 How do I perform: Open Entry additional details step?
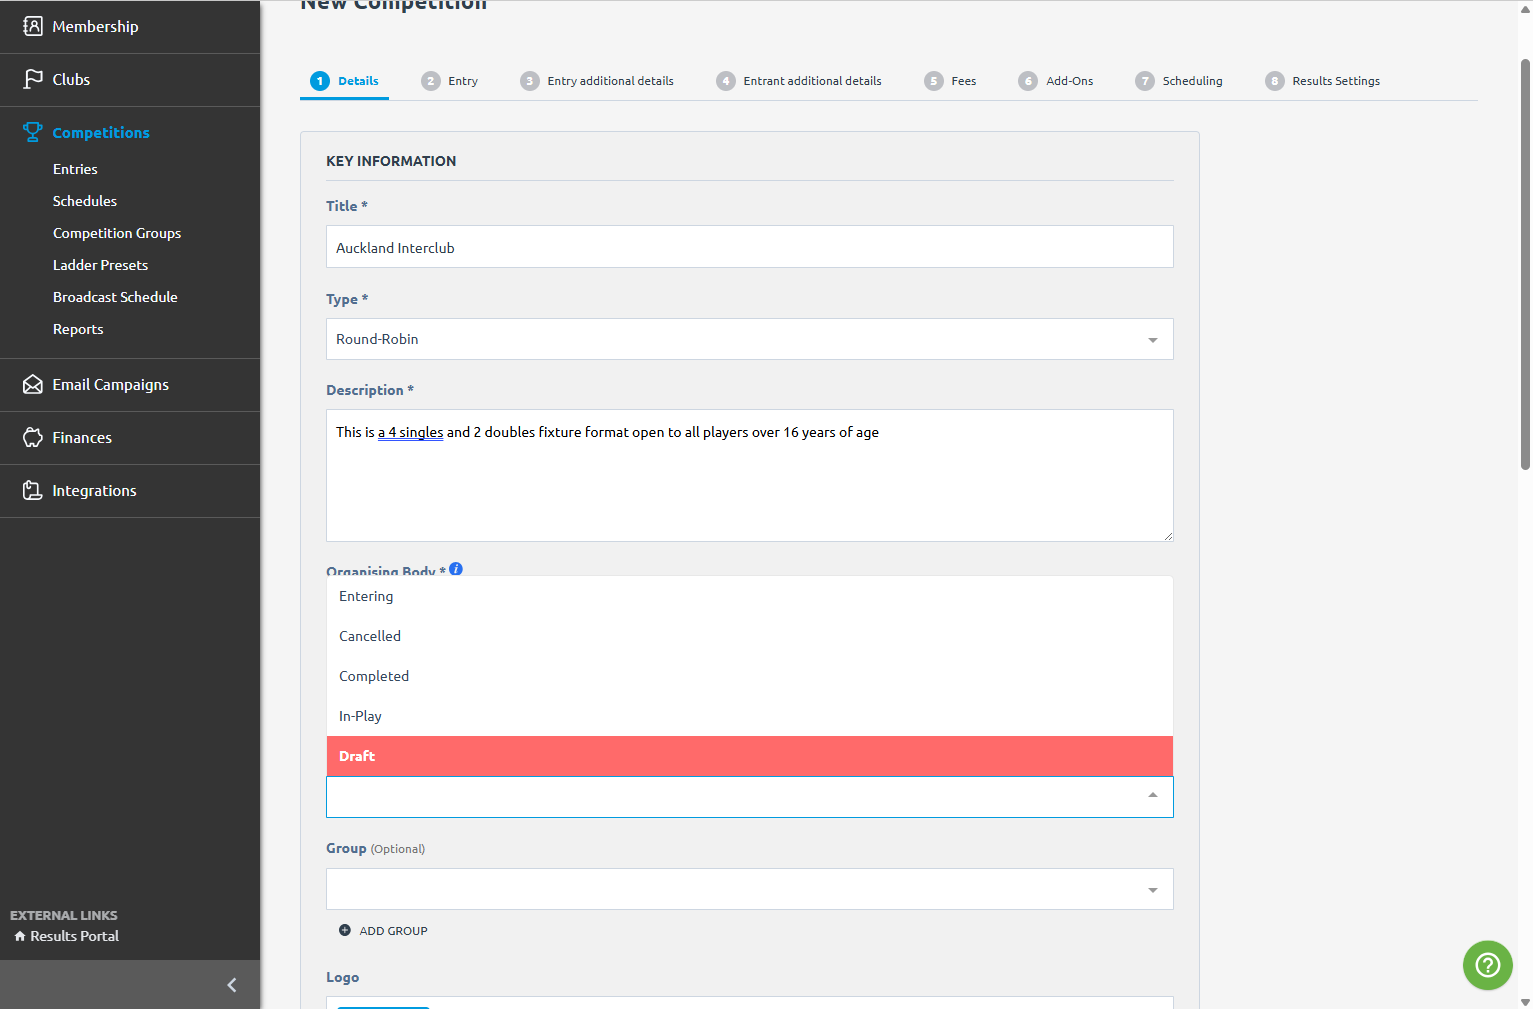(597, 81)
